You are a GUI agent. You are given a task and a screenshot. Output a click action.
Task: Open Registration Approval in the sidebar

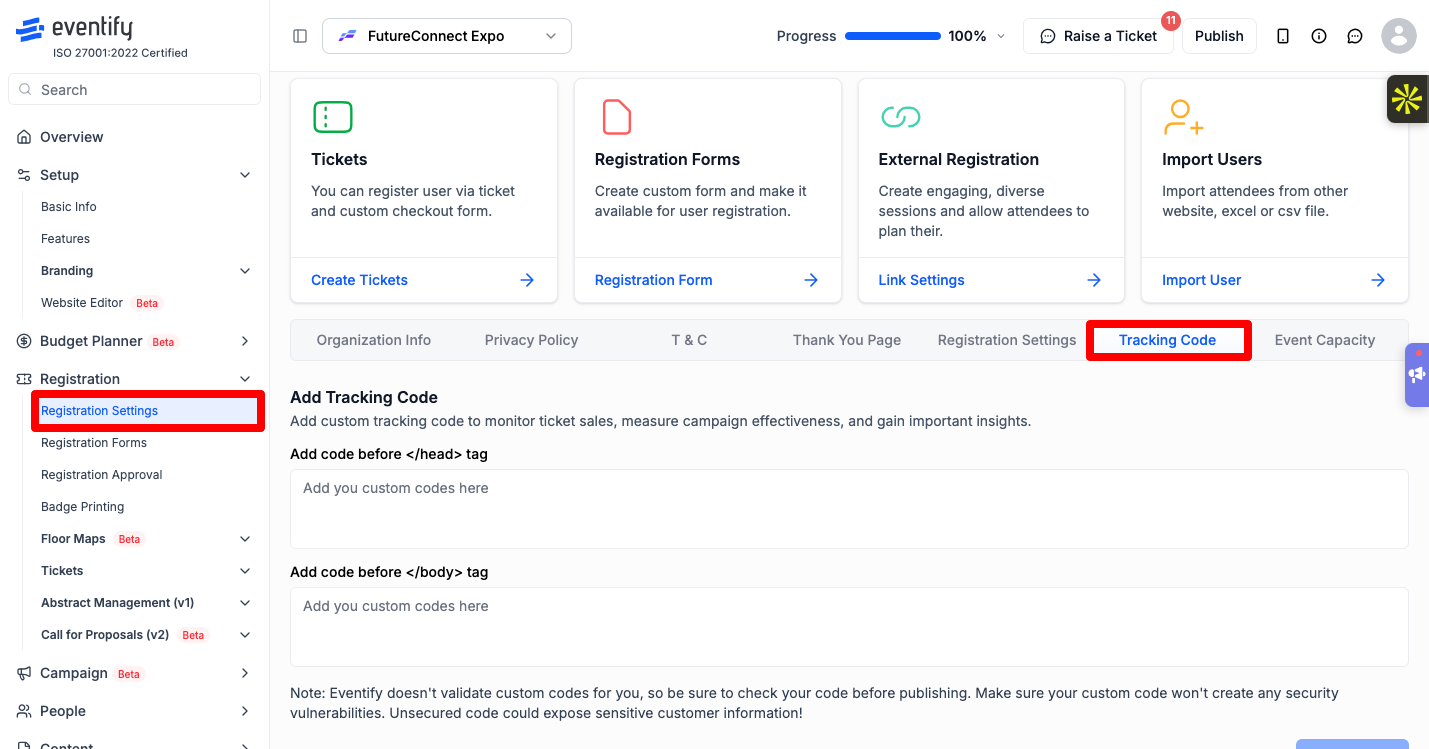[x=102, y=475]
